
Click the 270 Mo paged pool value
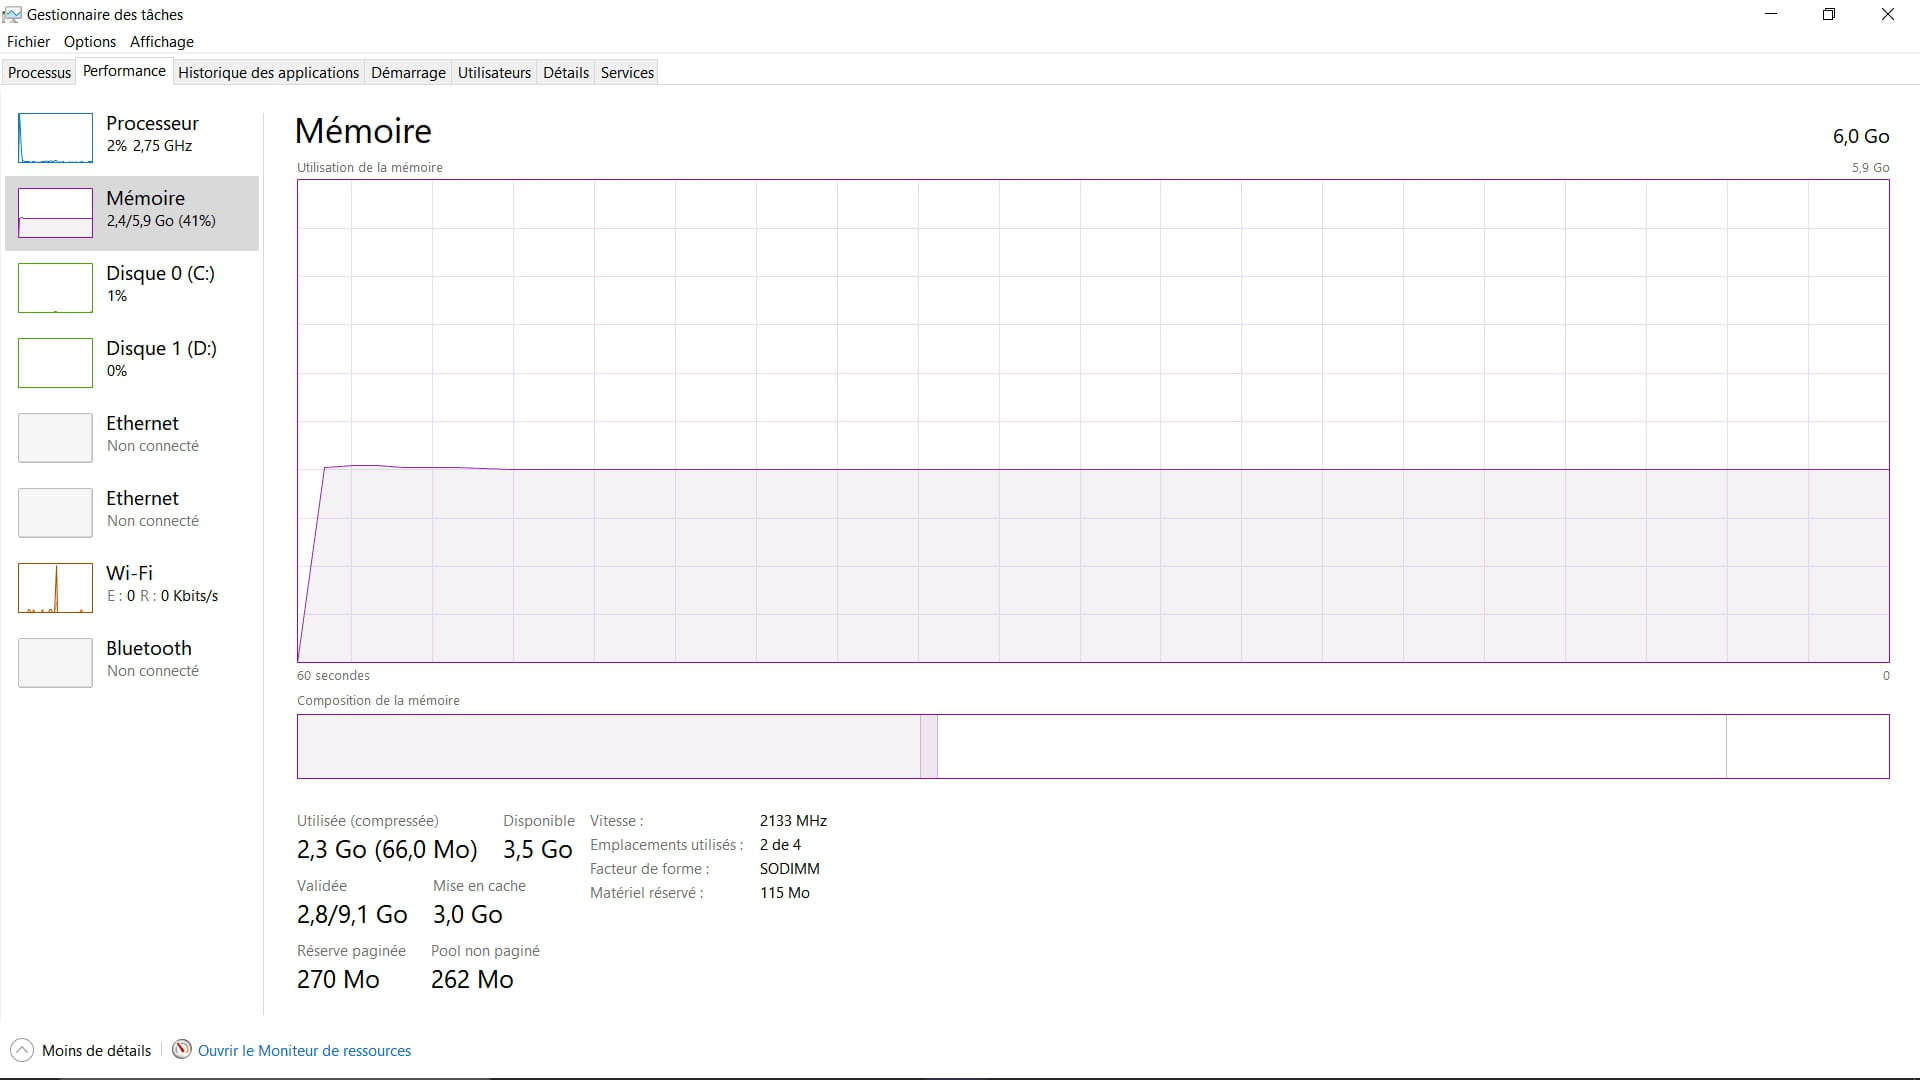[338, 980]
